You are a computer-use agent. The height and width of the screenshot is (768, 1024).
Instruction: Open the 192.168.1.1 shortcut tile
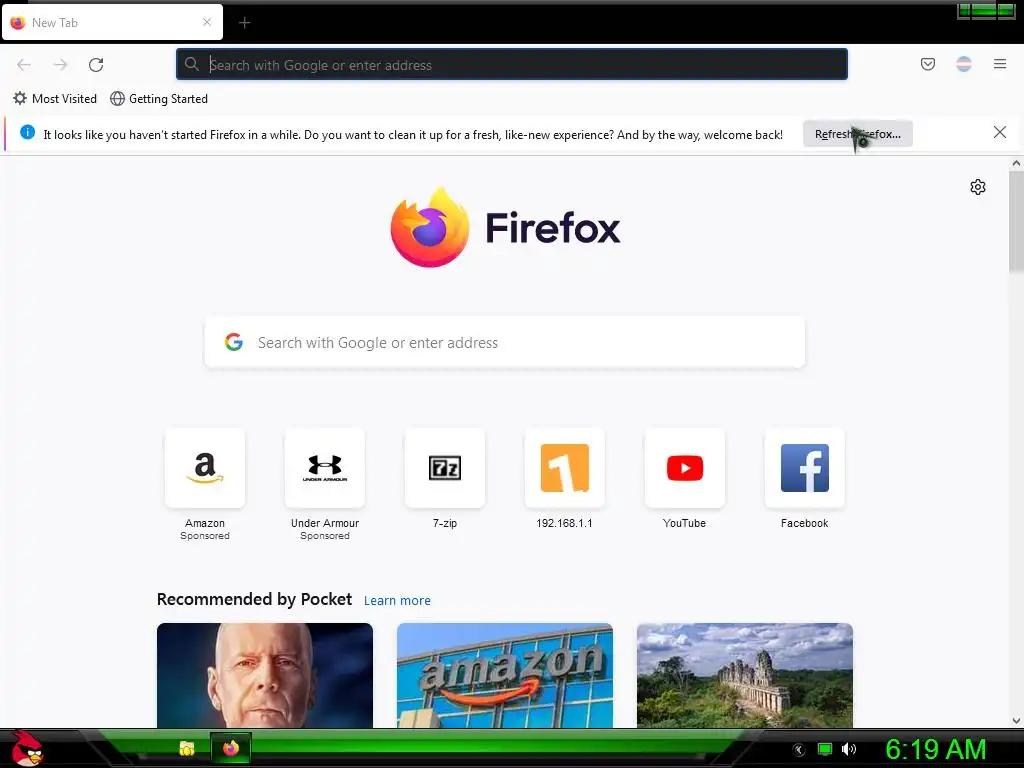click(564, 468)
